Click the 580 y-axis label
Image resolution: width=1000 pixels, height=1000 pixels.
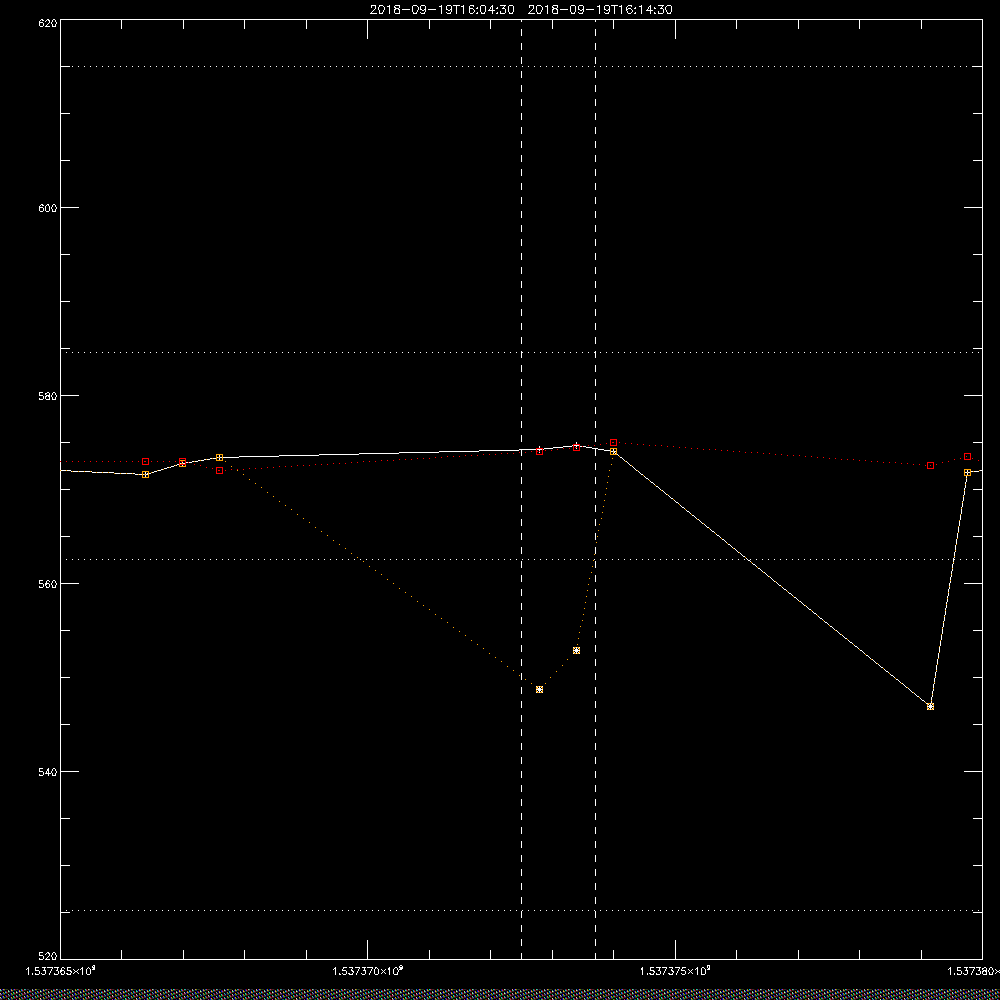[x=49, y=395]
